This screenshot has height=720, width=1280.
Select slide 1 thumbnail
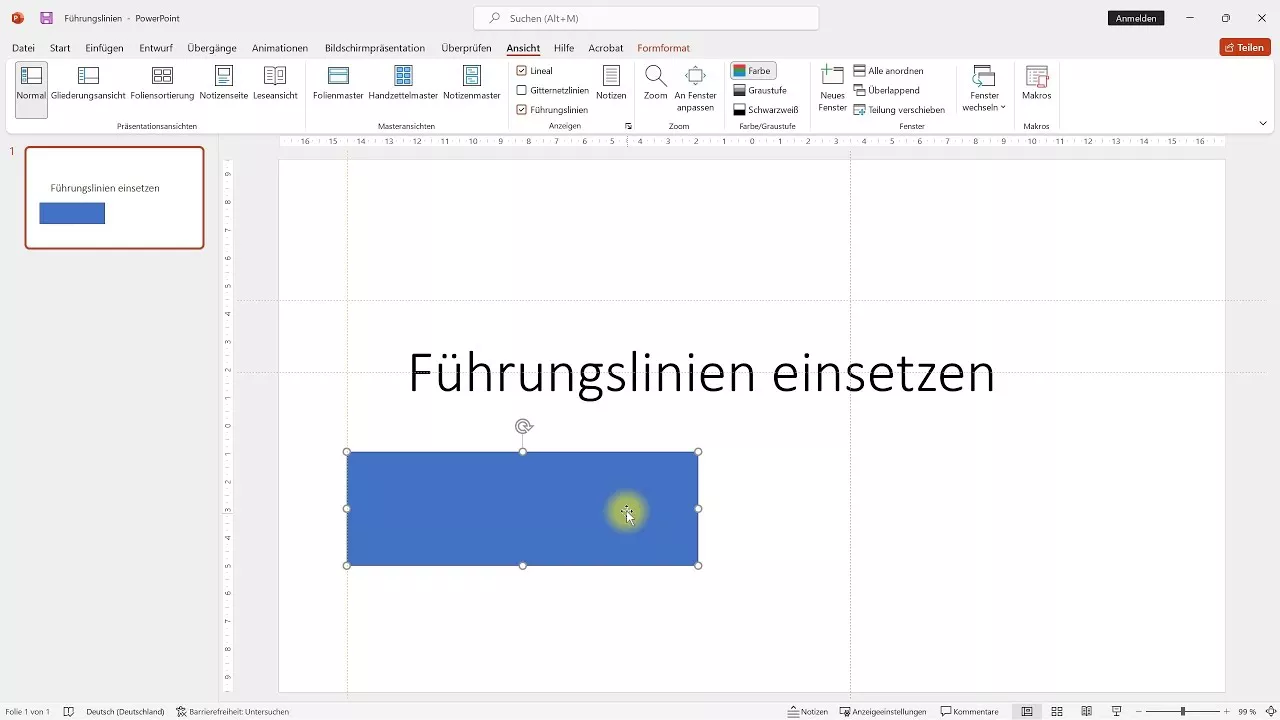(115, 198)
